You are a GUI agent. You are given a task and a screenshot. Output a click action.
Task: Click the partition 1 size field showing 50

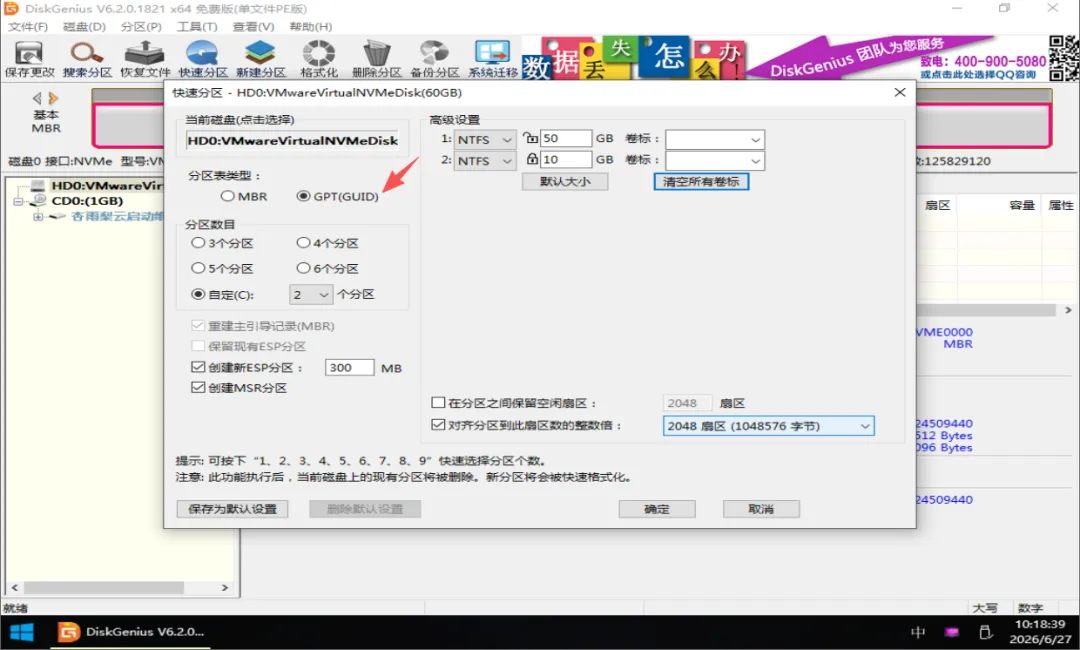point(565,138)
